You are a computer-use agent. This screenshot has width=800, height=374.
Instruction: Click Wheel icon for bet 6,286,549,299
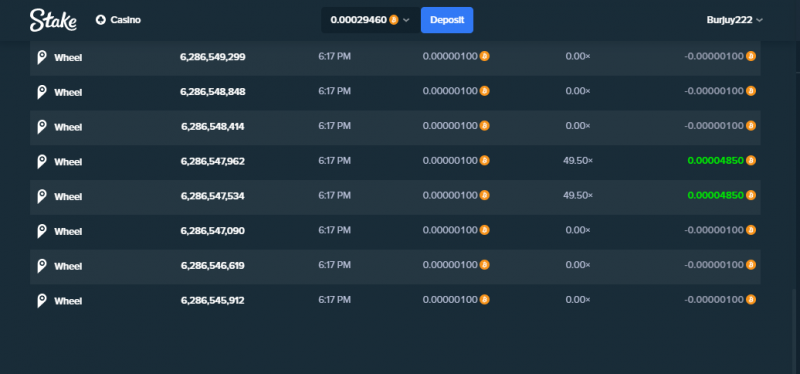[x=42, y=57]
